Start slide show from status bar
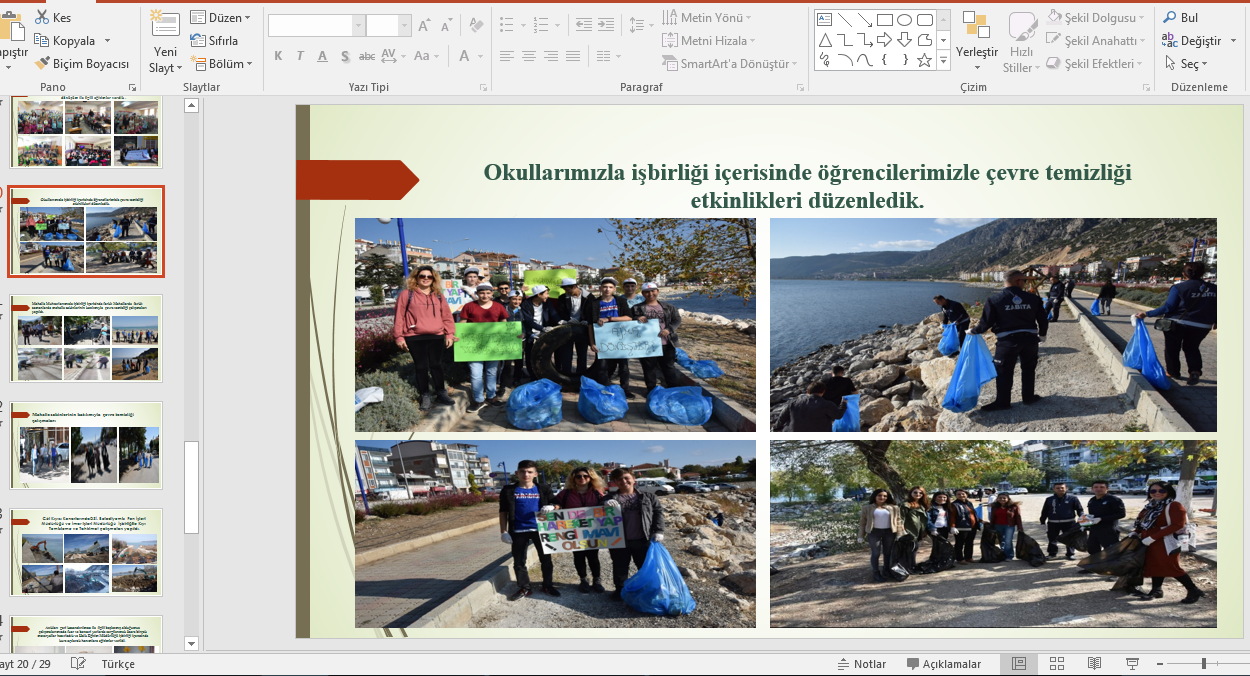This screenshot has height=676, width=1250. 1133,664
